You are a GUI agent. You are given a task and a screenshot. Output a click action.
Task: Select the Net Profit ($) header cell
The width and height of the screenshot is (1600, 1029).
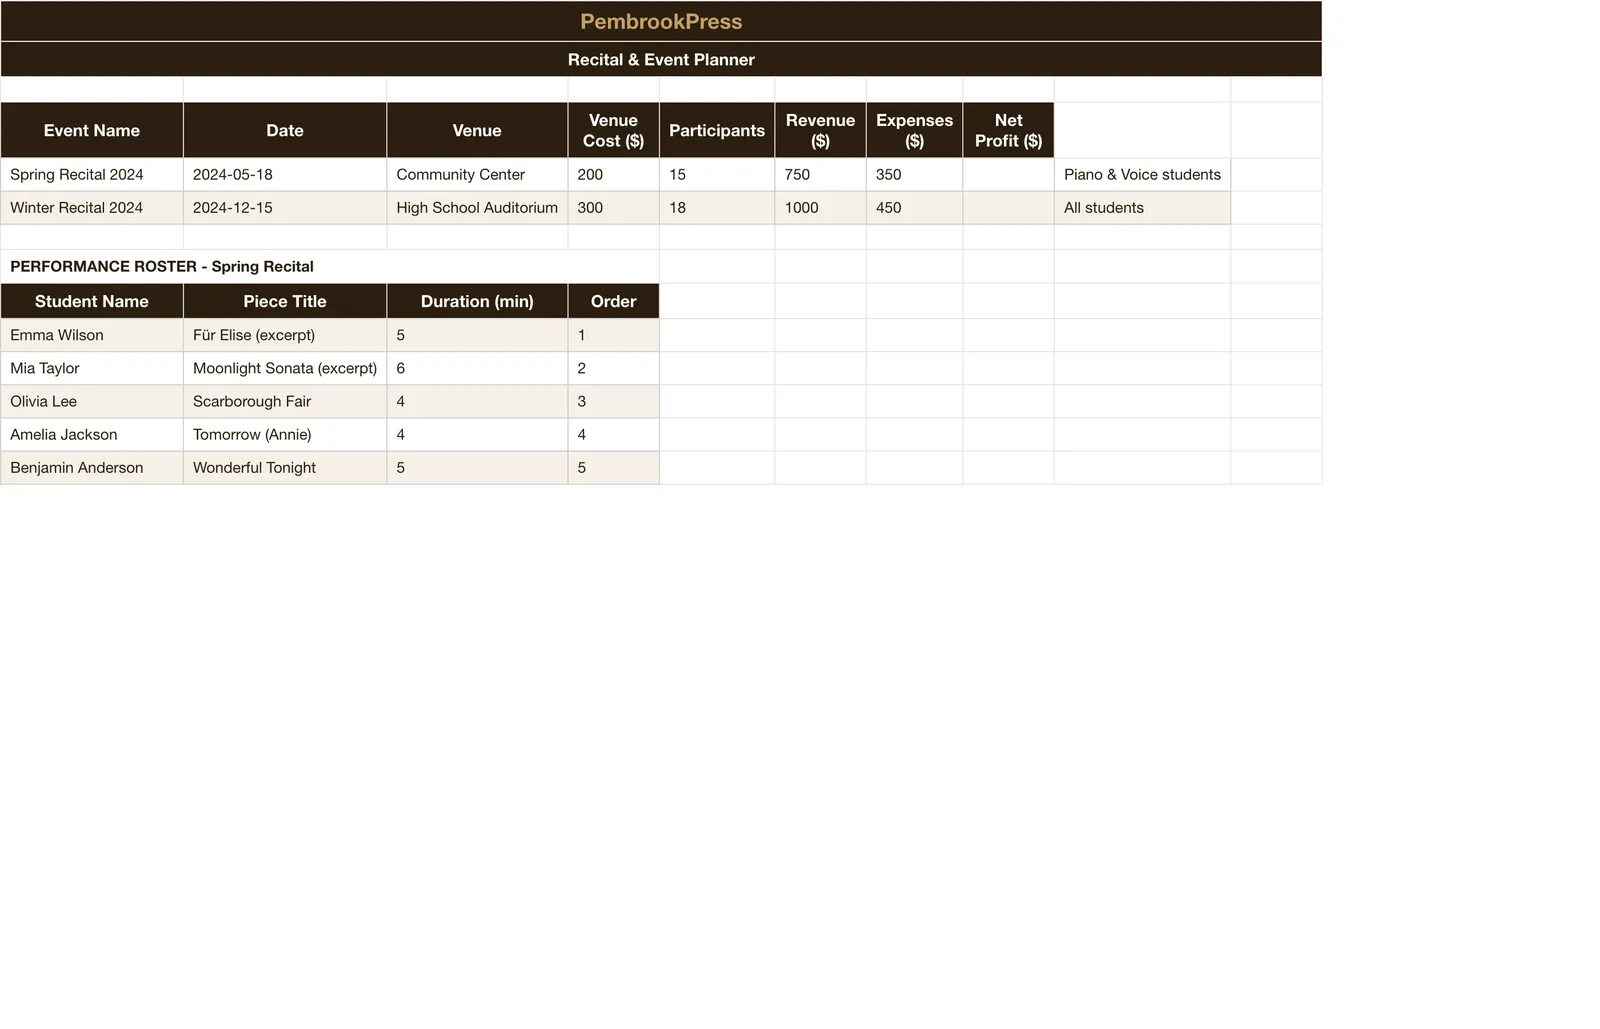[x=1008, y=130]
